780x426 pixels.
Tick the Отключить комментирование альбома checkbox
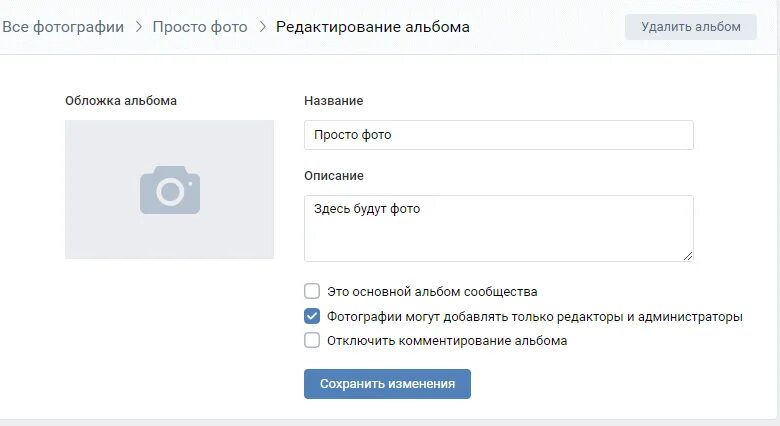312,340
